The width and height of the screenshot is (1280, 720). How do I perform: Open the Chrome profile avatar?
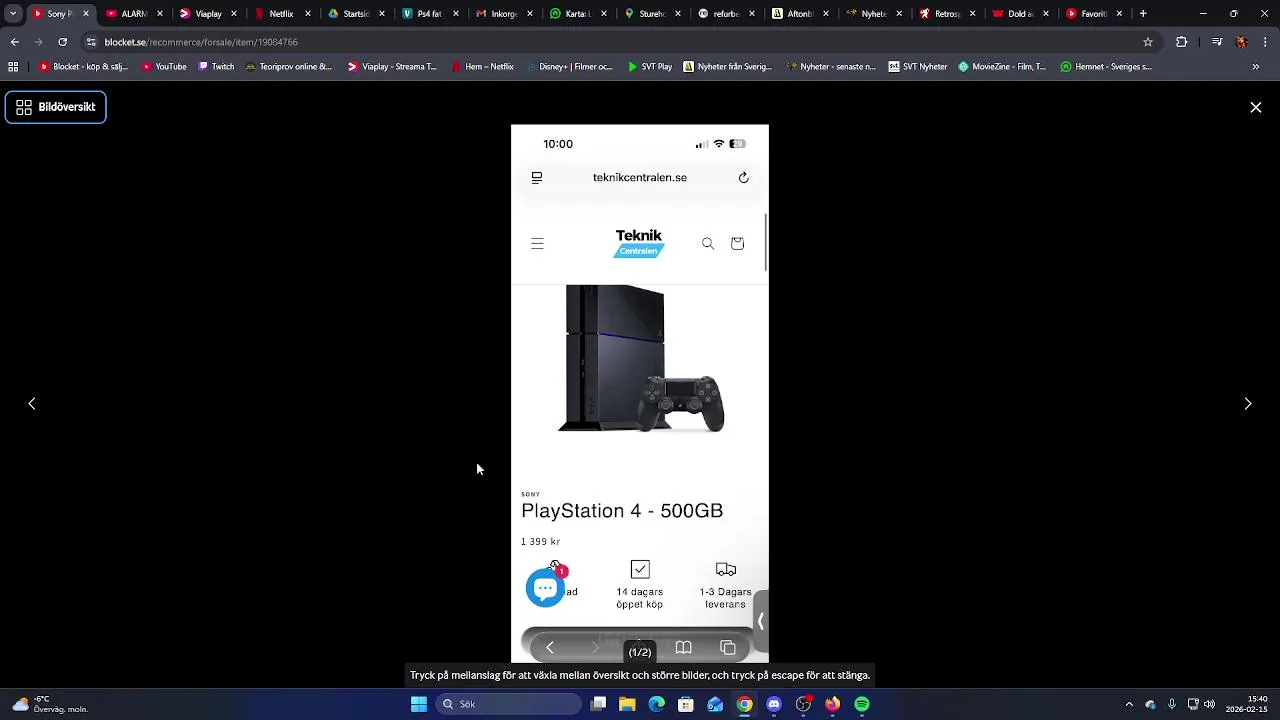(x=1241, y=42)
